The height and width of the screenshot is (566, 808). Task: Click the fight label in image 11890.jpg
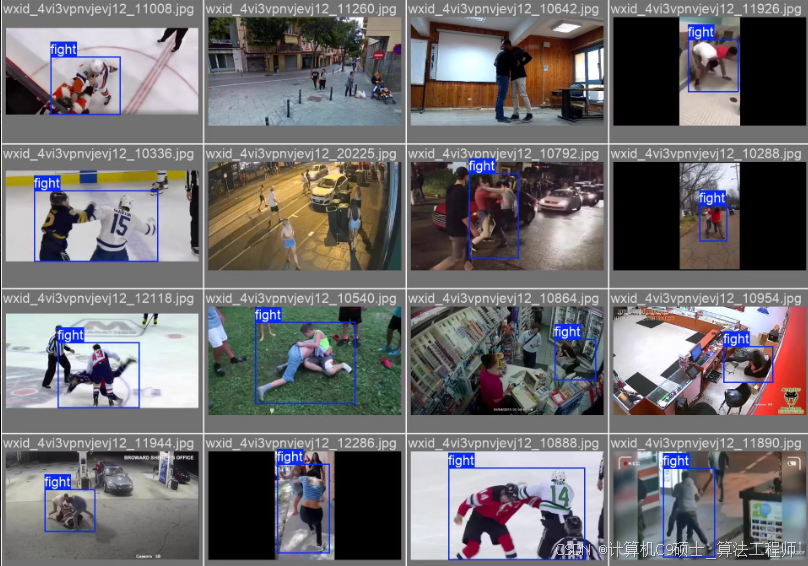click(x=676, y=461)
